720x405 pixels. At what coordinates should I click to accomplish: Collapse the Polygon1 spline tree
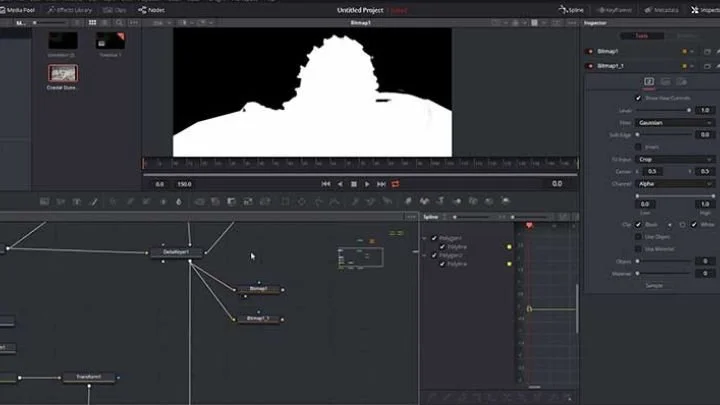tap(424, 238)
